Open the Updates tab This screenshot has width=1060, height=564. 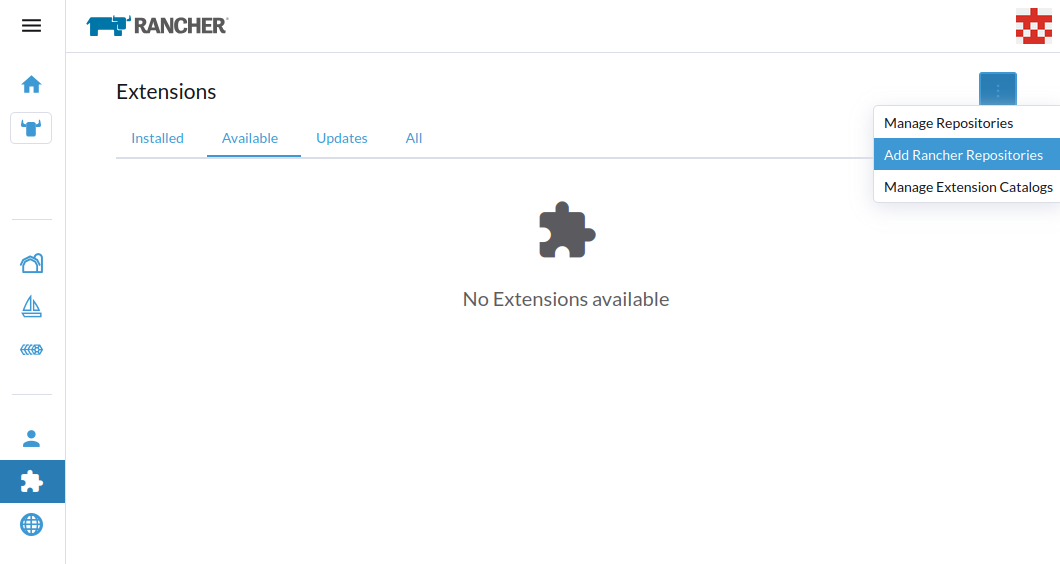pos(342,138)
